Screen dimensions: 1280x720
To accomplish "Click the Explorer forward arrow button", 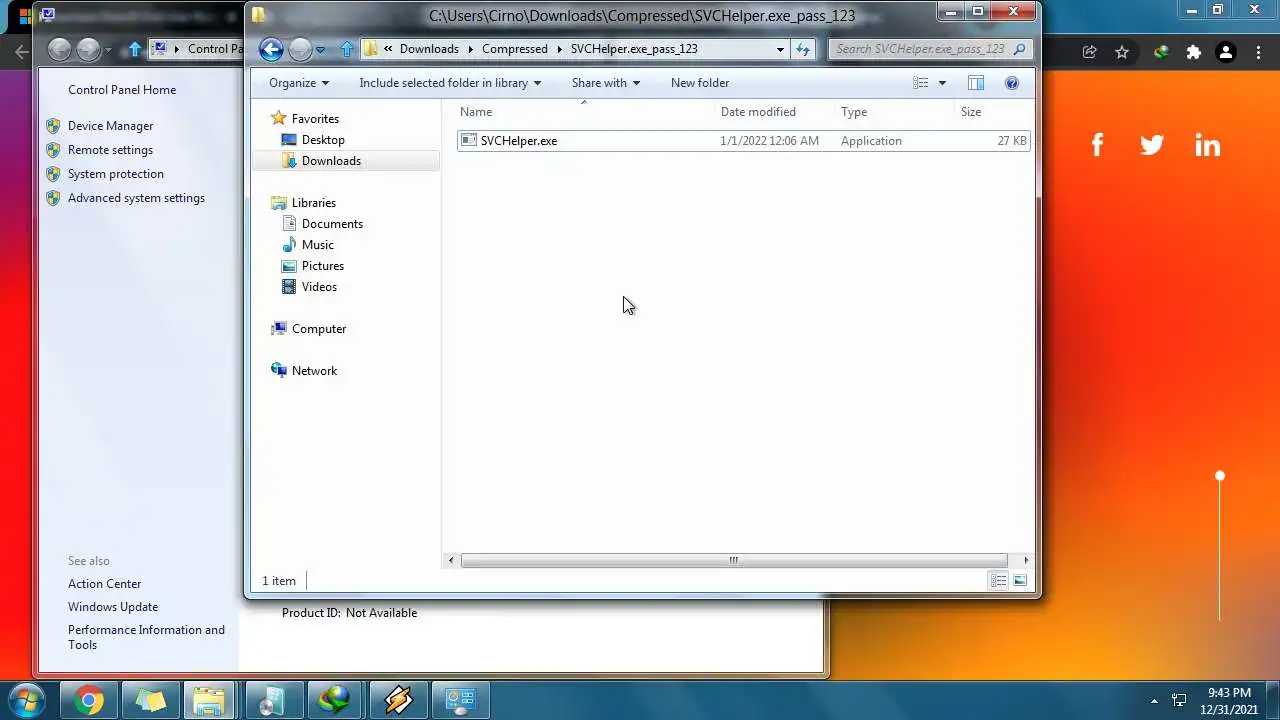I will [x=300, y=49].
